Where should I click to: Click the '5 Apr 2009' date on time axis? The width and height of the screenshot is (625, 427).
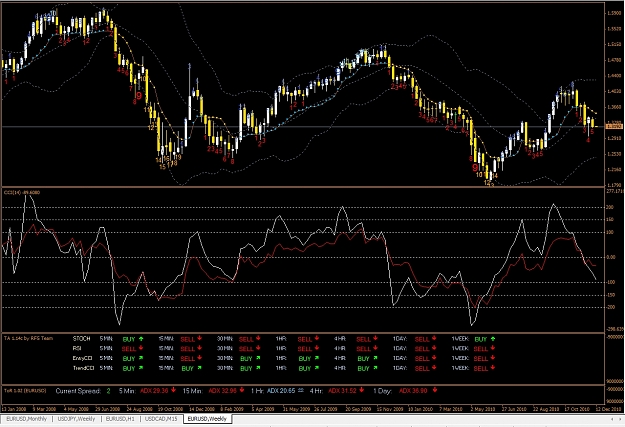point(263,409)
